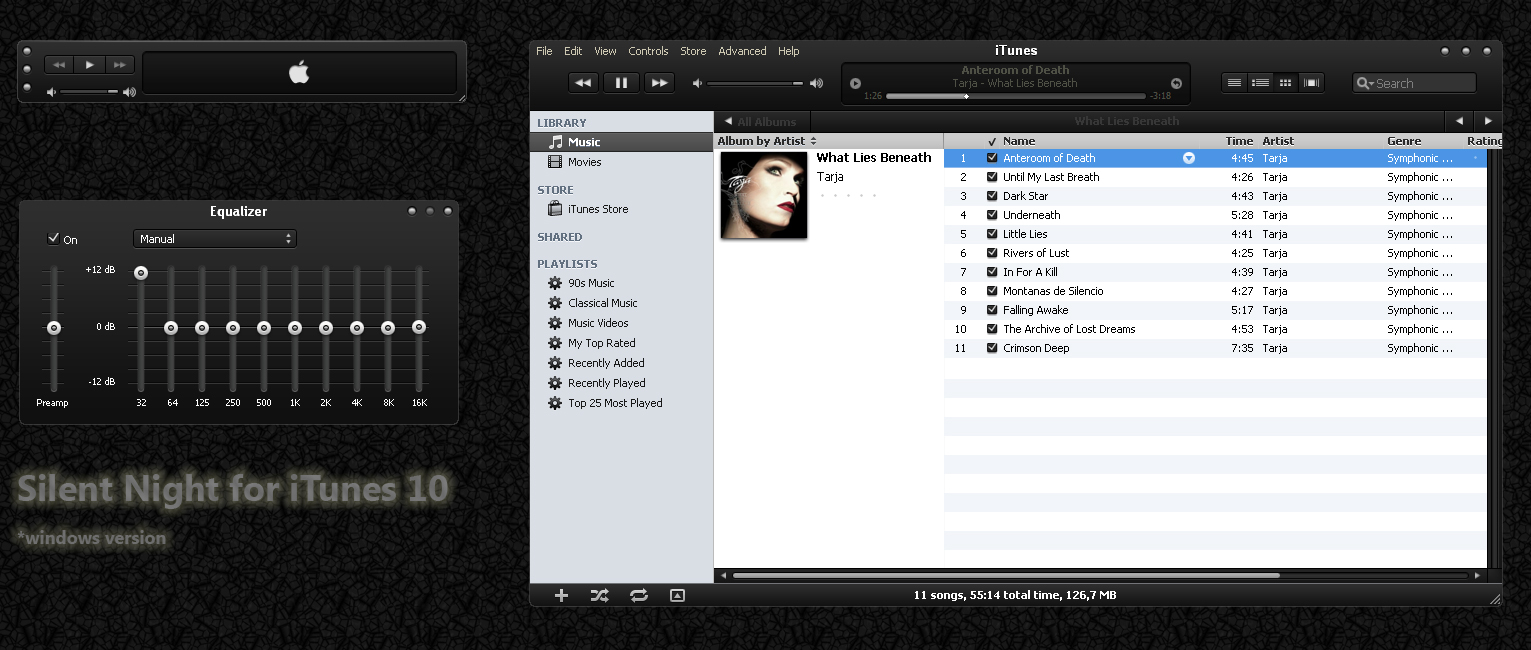Click the What Lies Beneath album cover
This screenshot has width=1531, height=650.
click(x=764, y=195)
